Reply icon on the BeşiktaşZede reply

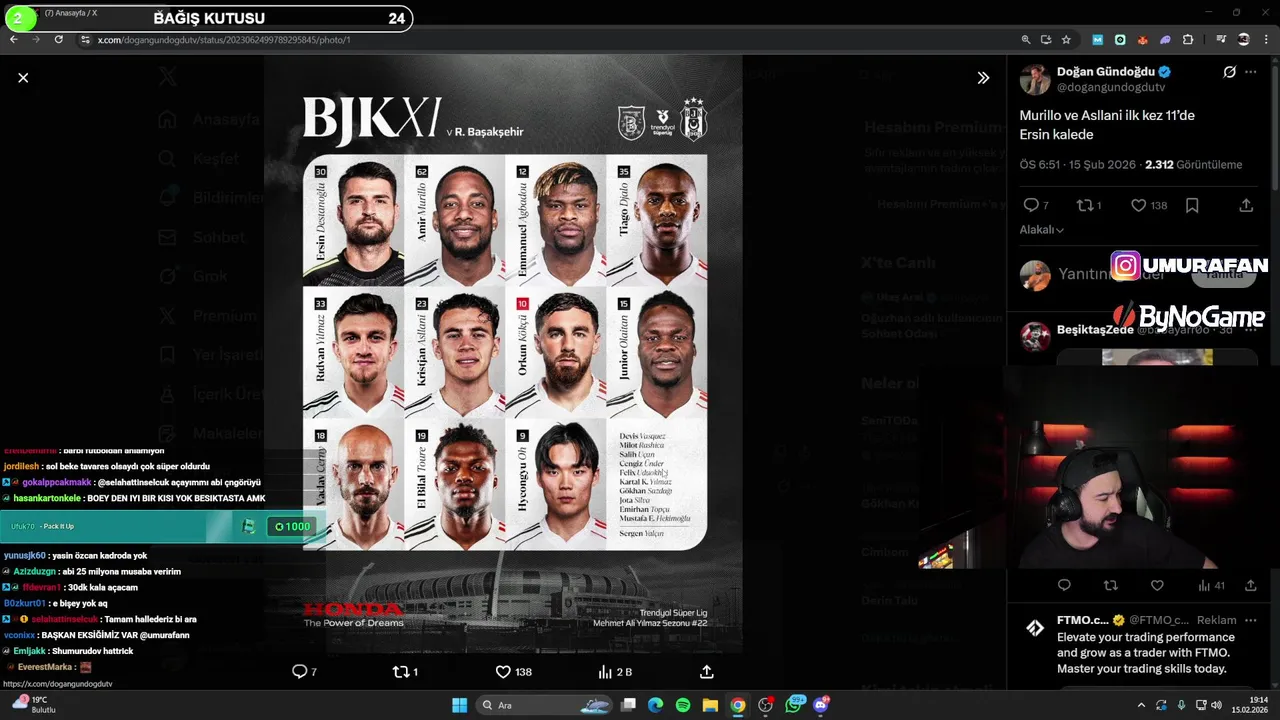coord(1064,586)
